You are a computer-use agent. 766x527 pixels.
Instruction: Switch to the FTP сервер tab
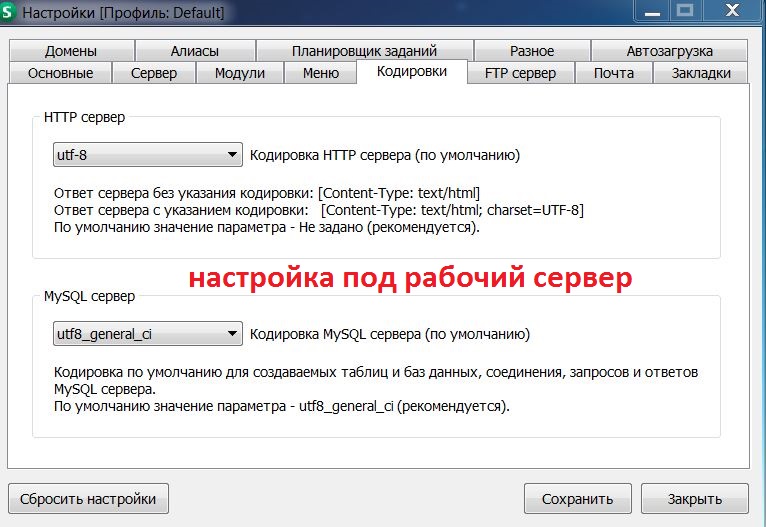[x=520, y=73]
